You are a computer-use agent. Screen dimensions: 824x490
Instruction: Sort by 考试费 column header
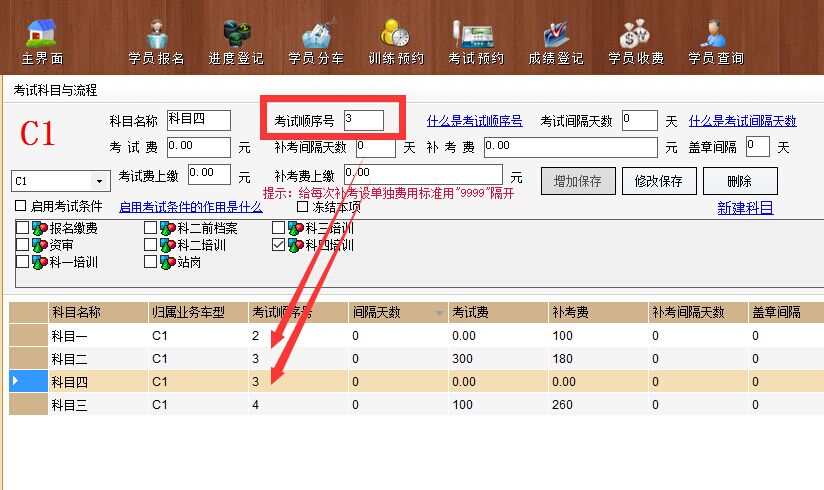(498, 312)
